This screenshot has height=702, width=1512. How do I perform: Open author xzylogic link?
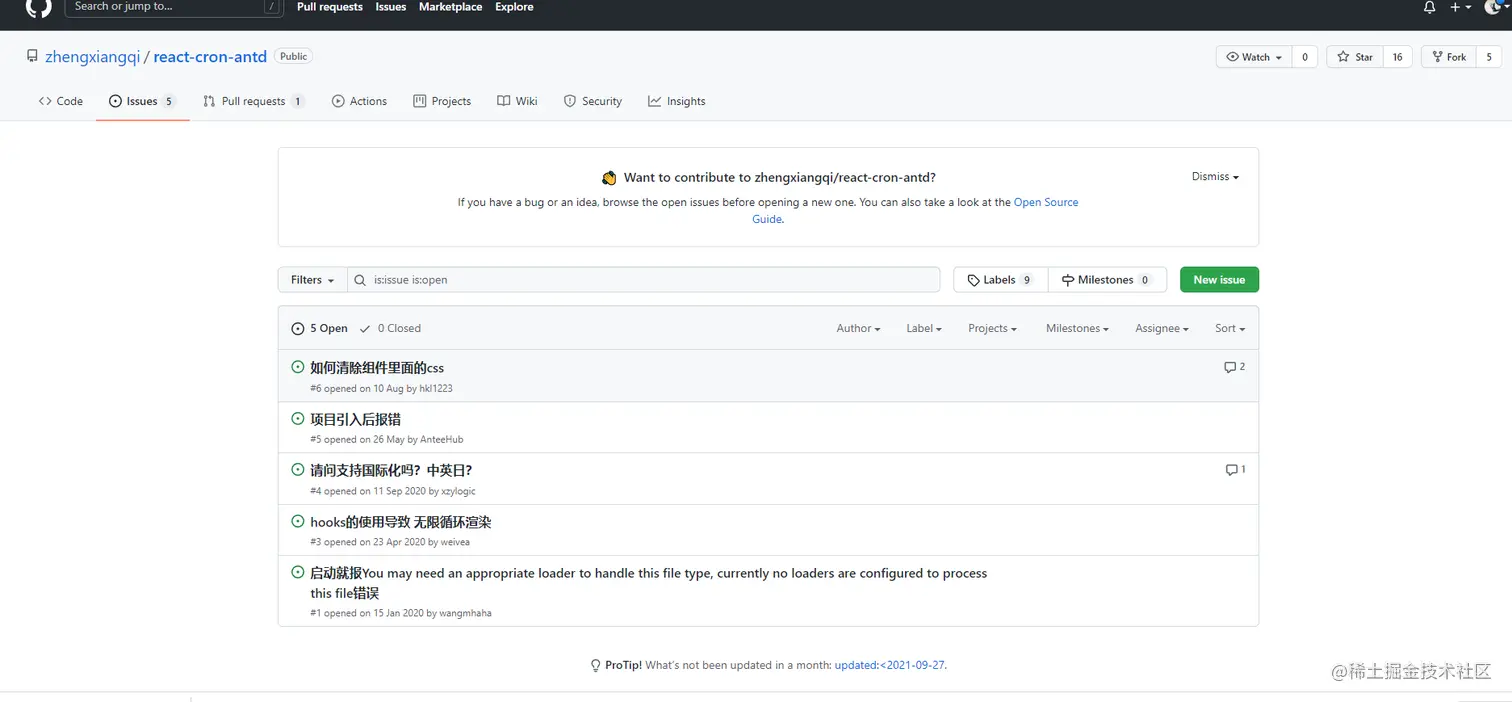coord(459,491)
